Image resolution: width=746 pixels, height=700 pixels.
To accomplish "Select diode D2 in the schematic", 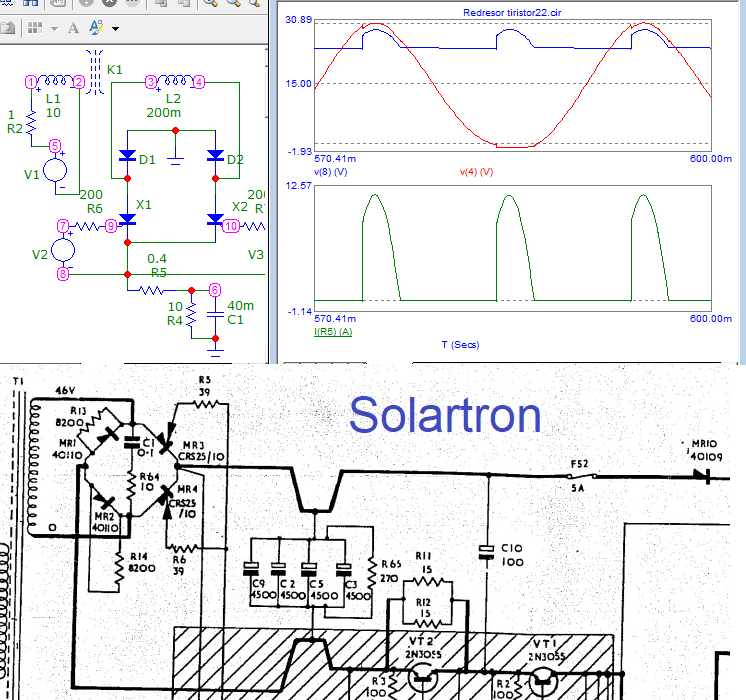I will pyautogui.click(x=216, y=155).
